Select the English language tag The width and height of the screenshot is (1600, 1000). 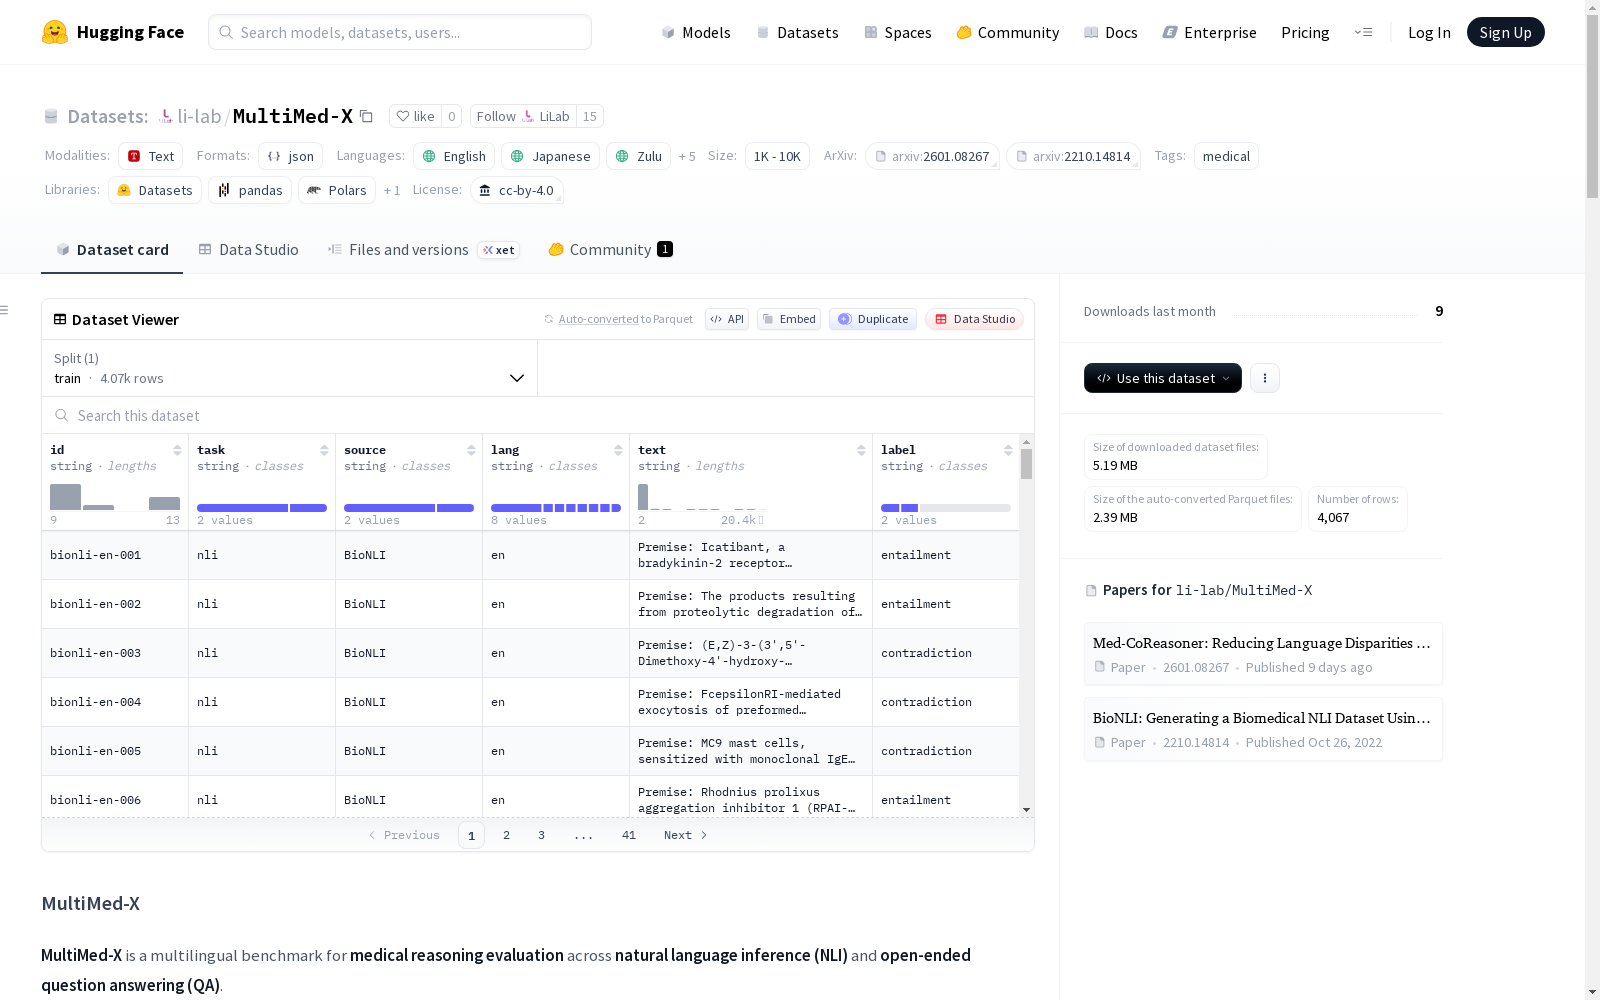[454, 156]
